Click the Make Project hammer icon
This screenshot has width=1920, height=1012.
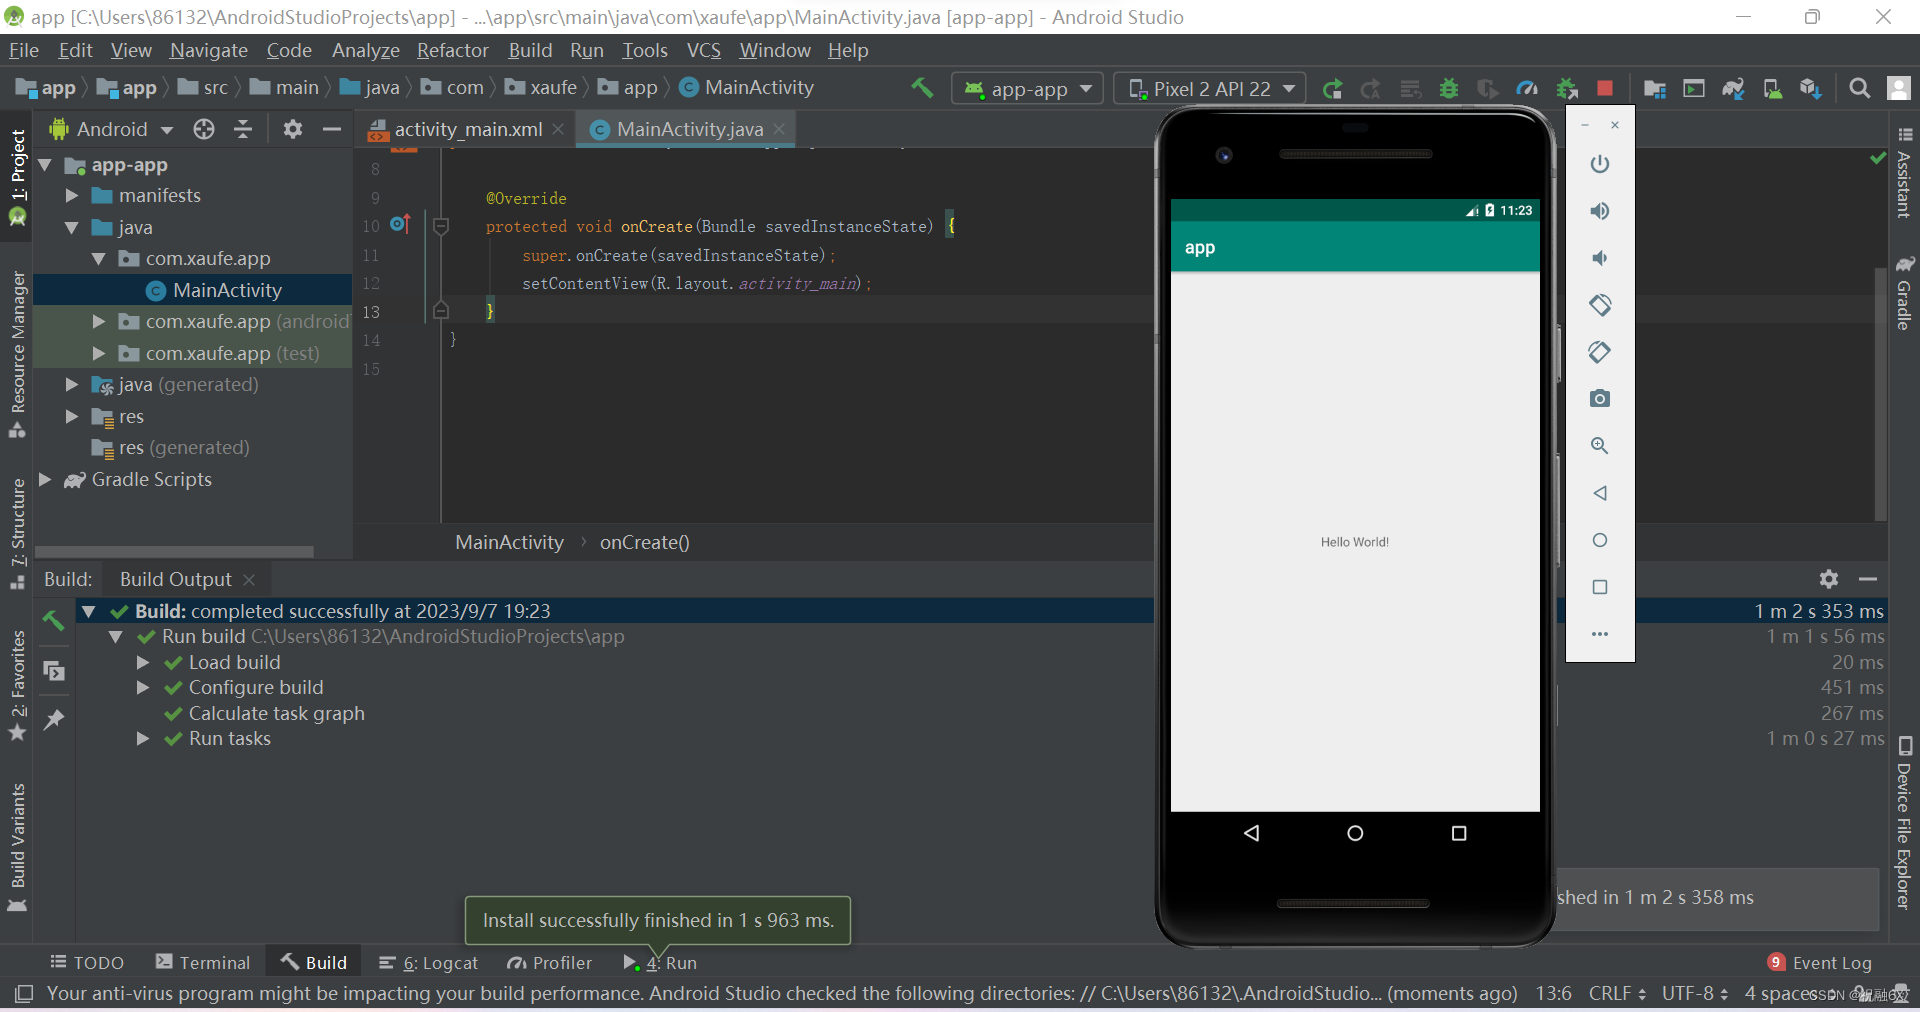pyautogui.click(x=922, y=88)
